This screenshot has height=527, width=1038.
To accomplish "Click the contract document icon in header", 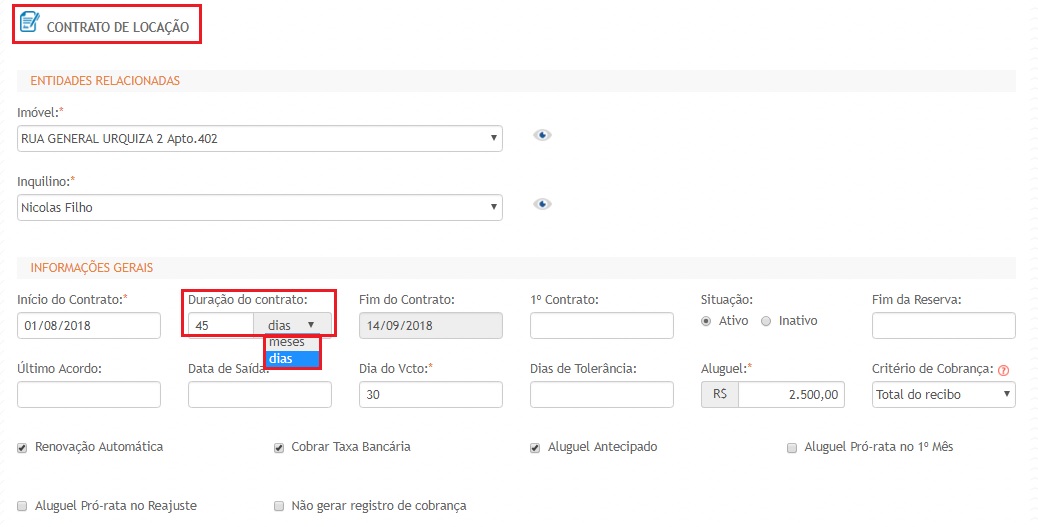I will point(30,21).
